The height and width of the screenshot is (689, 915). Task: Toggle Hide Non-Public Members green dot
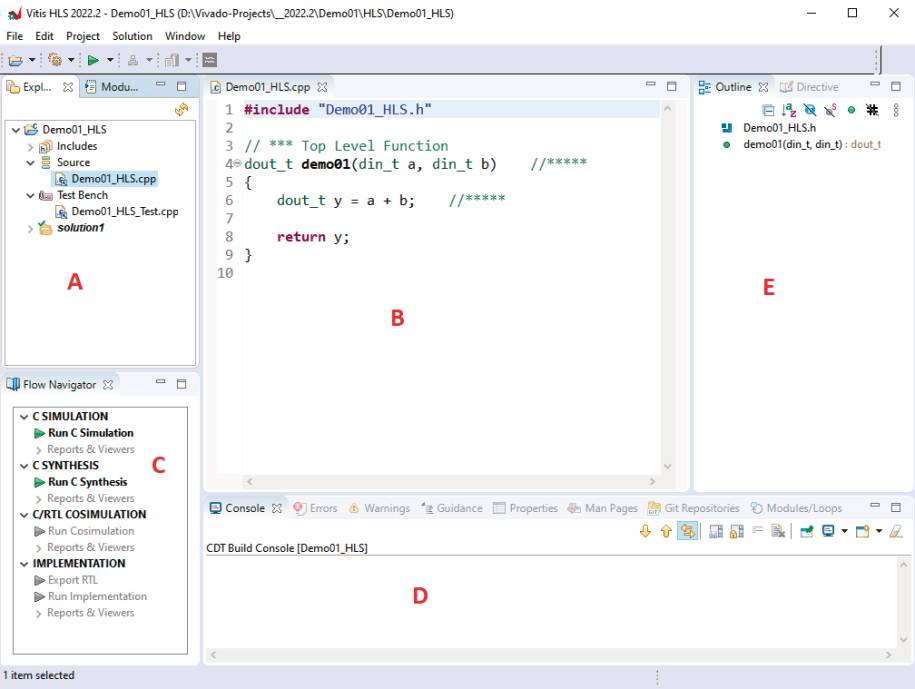point(851,110)
